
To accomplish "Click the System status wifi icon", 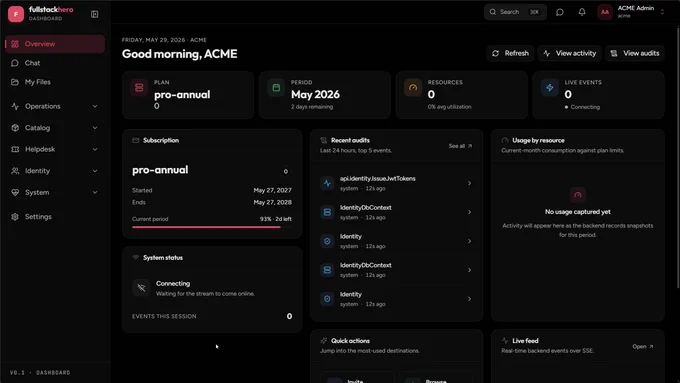I will point(135,258).
